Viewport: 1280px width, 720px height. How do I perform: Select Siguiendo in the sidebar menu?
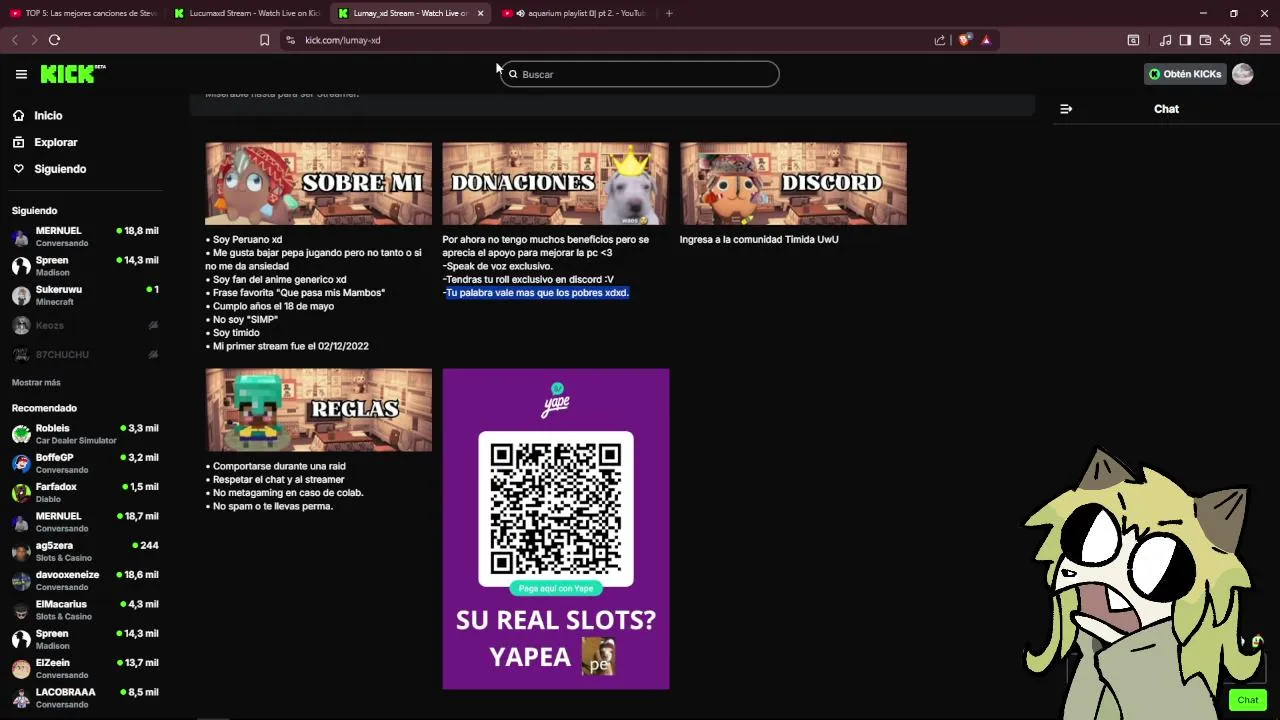click(x=60, y=169)
